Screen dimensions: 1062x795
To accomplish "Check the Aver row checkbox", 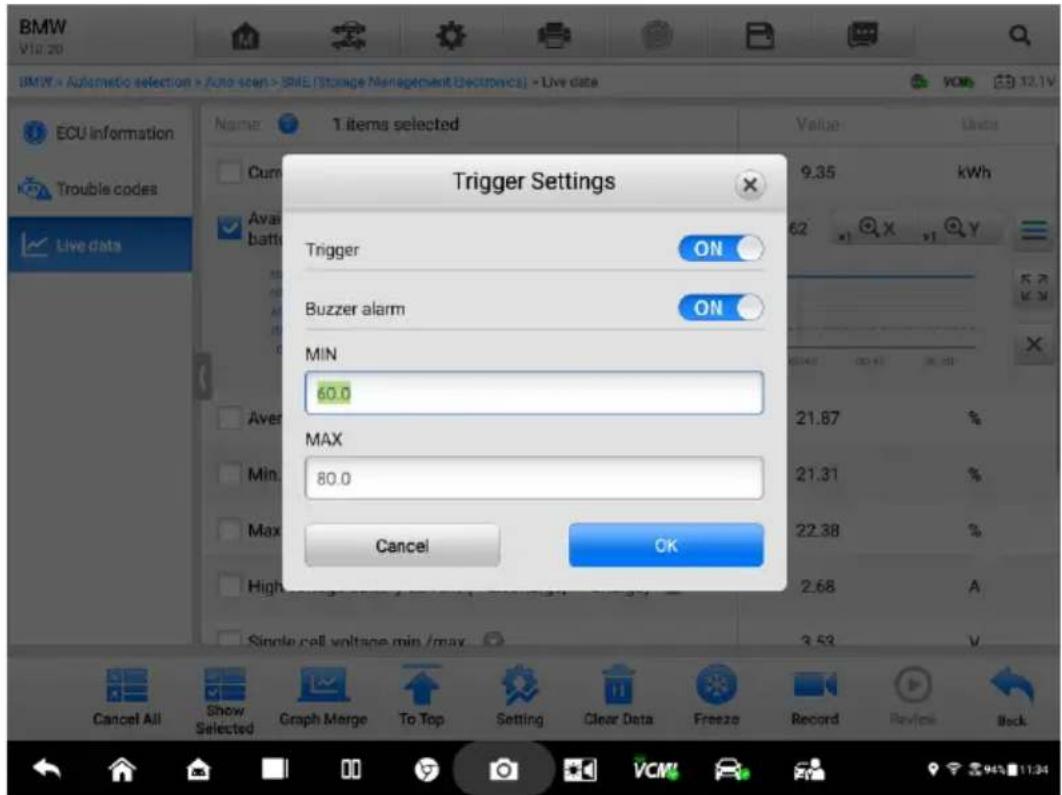I will [230, 418].
